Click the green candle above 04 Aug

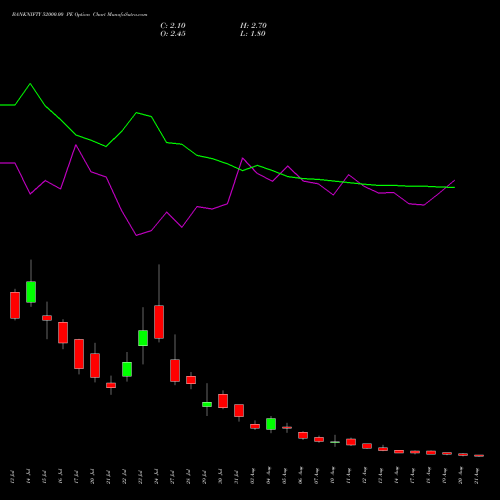[x=271, y=424]
